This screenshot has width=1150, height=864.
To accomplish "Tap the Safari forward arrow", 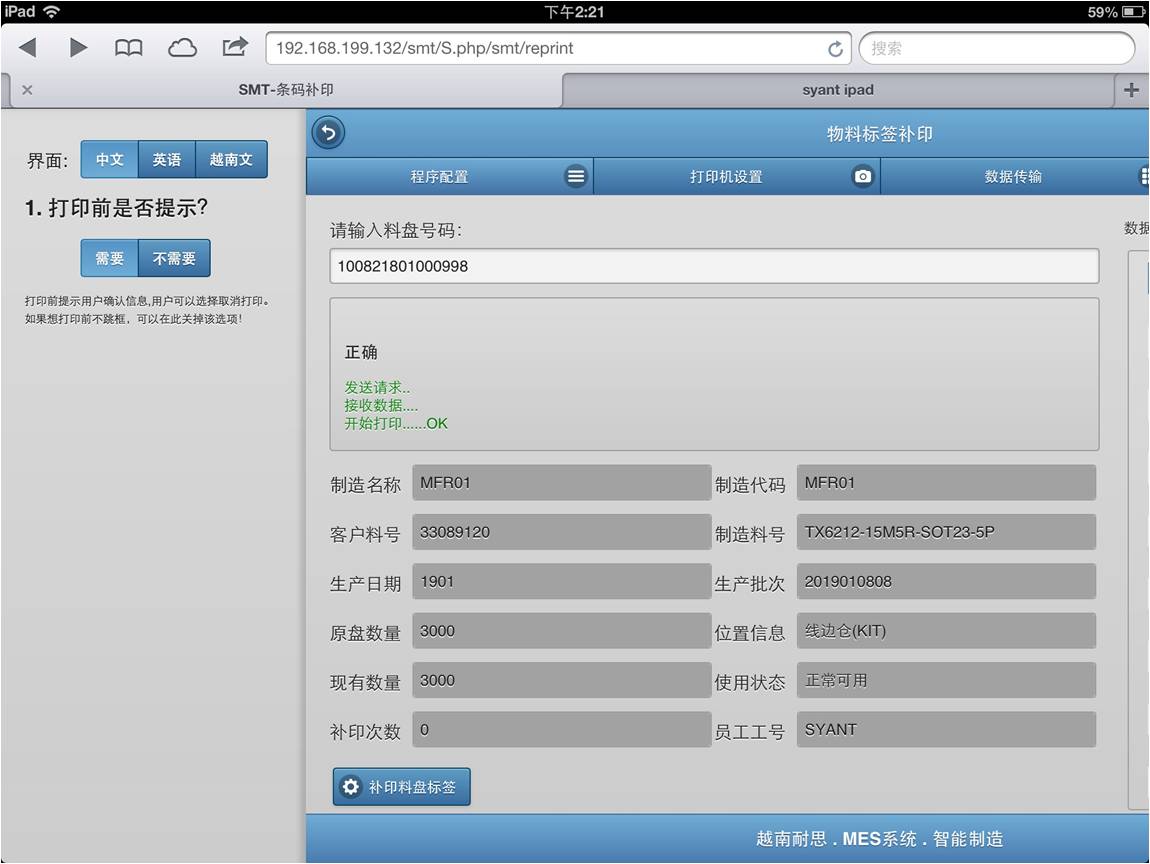I will (x=78, y=47).
